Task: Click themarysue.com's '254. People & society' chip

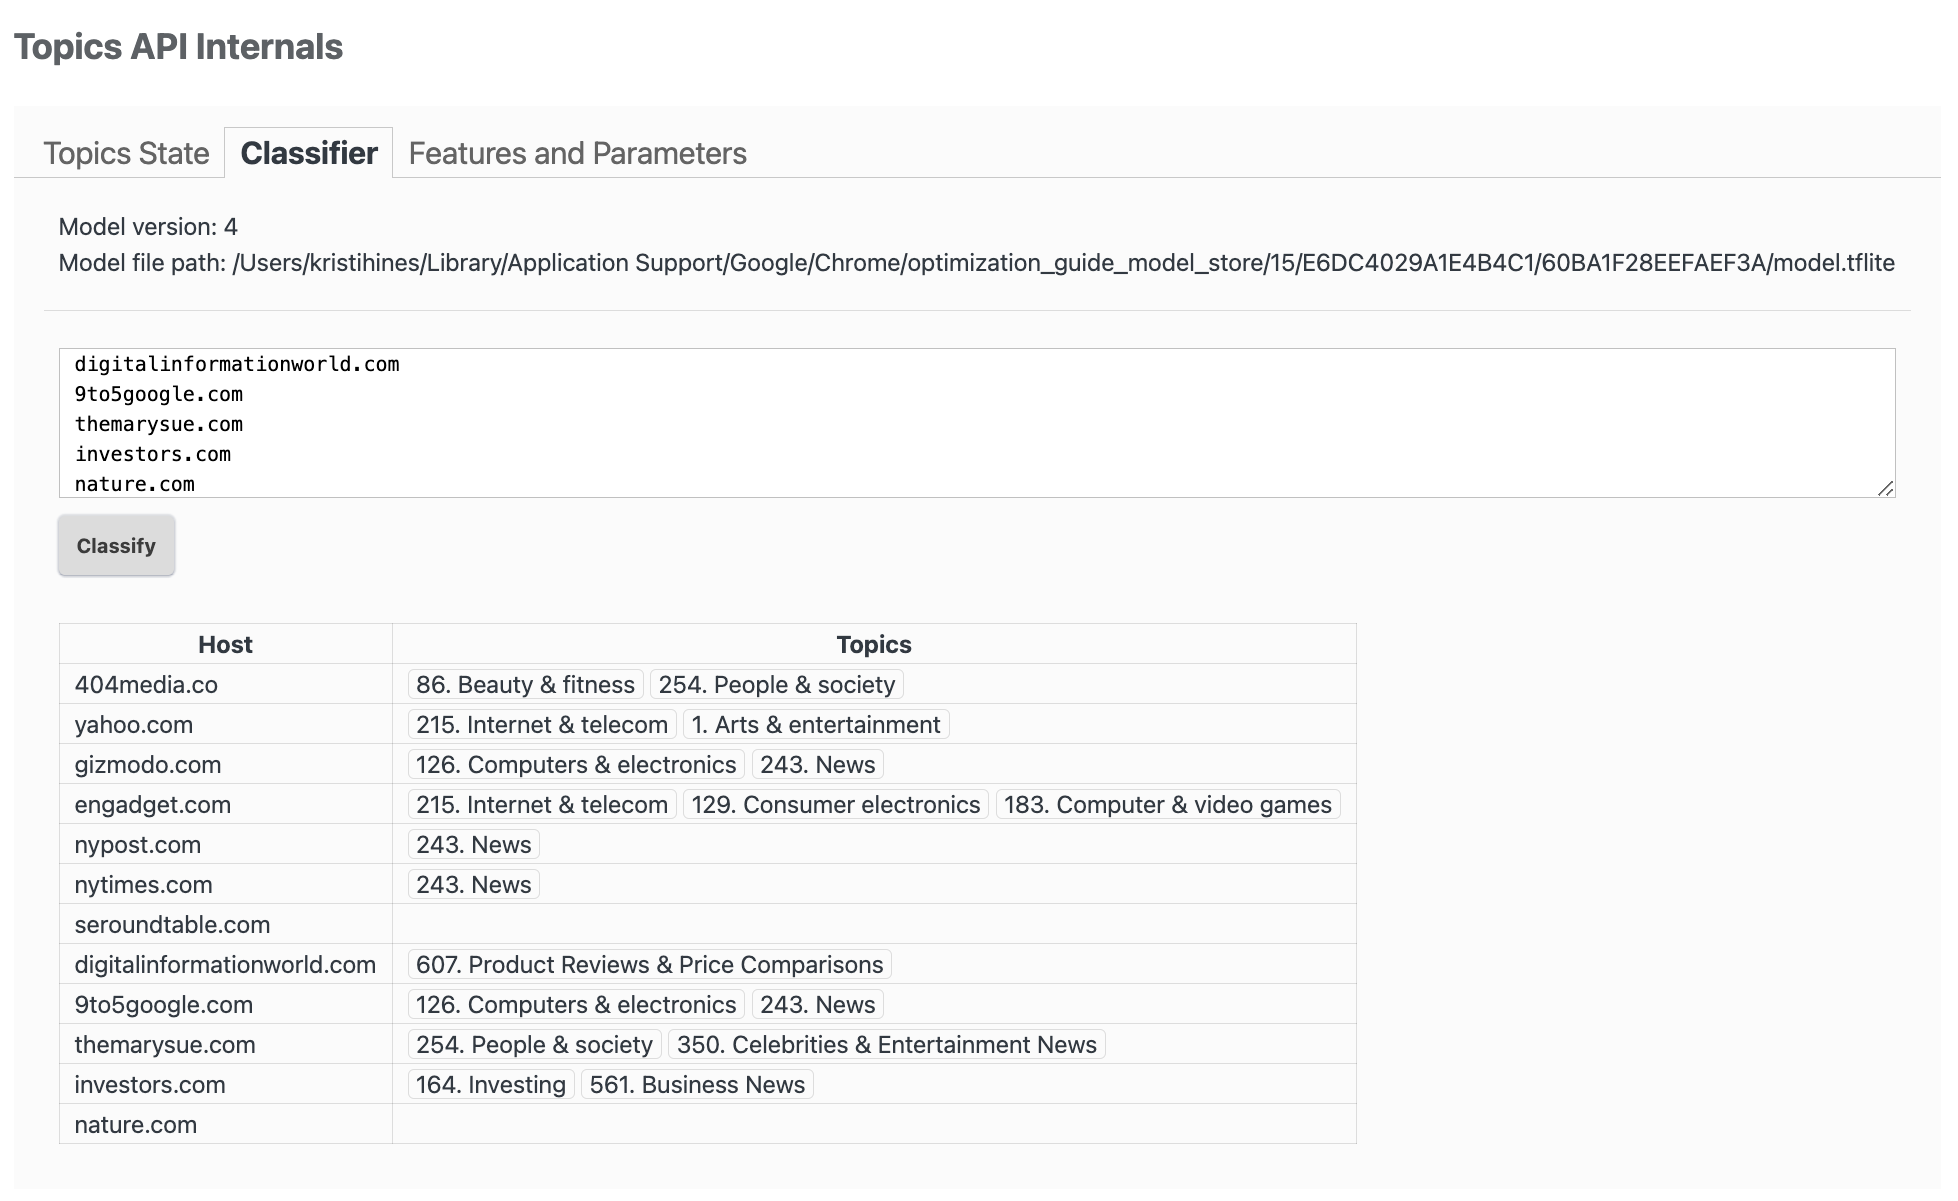Action: pyautogui.click(x=535, y=1044)
